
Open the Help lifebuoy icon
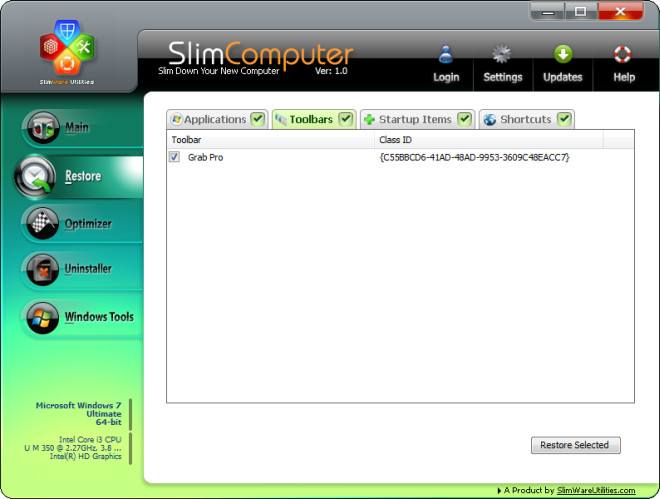(x=622, y=54)
